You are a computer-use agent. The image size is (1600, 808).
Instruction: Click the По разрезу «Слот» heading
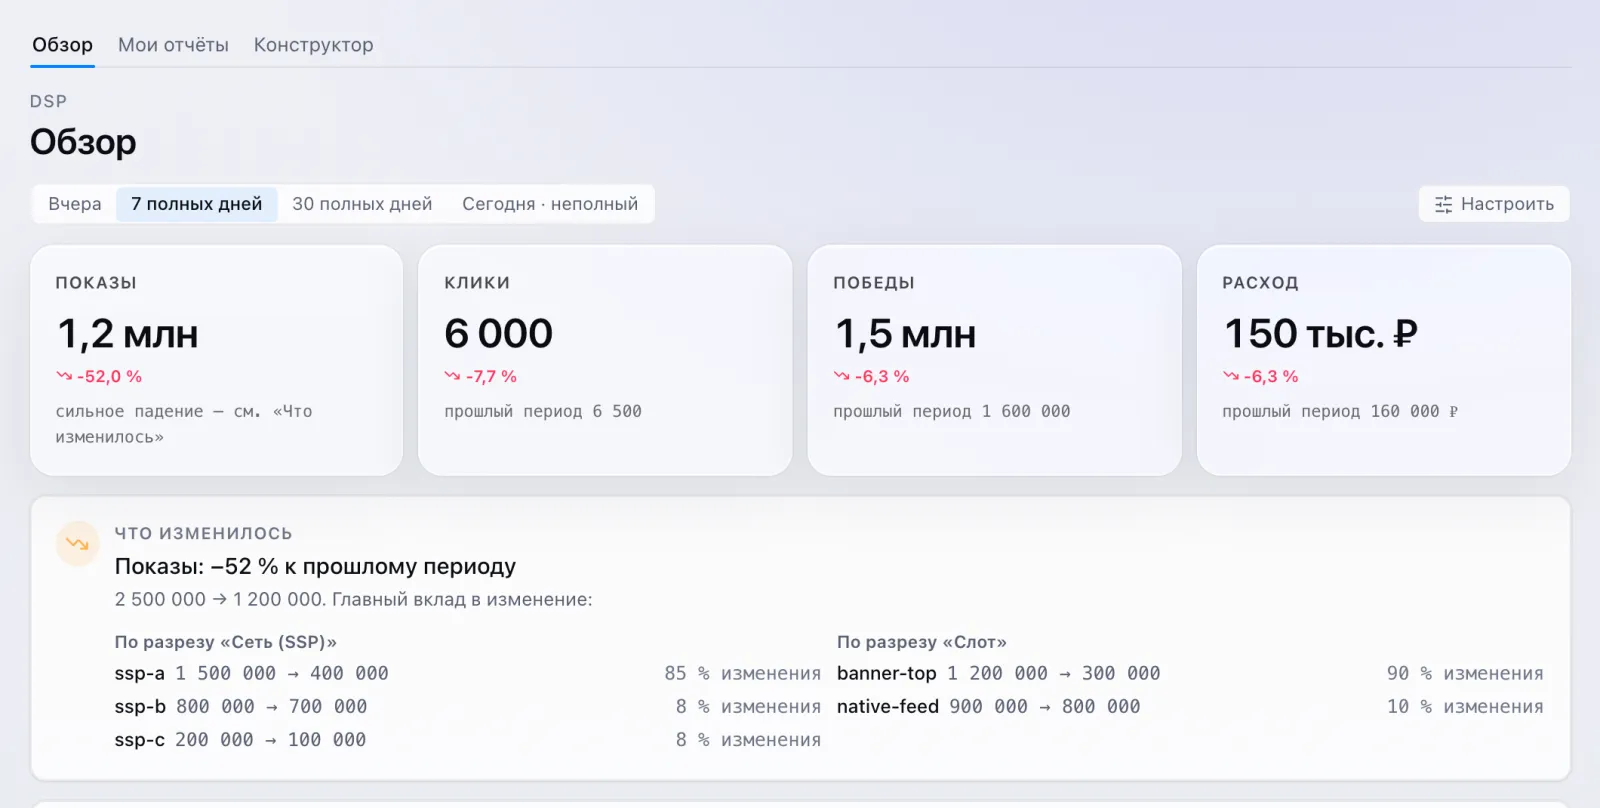(922, 642)
